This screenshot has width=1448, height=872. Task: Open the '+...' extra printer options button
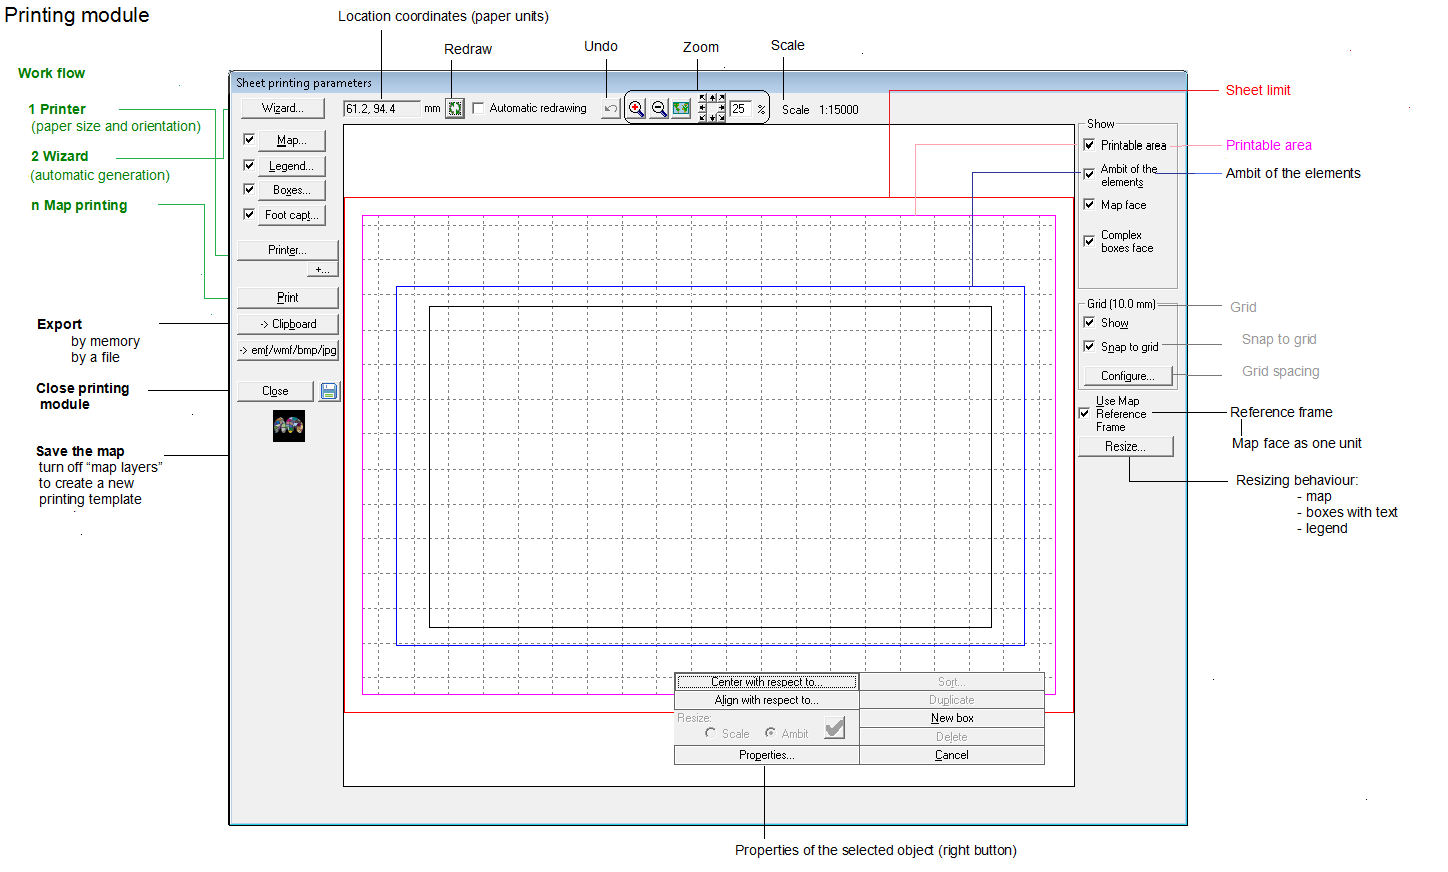point(322,269)
